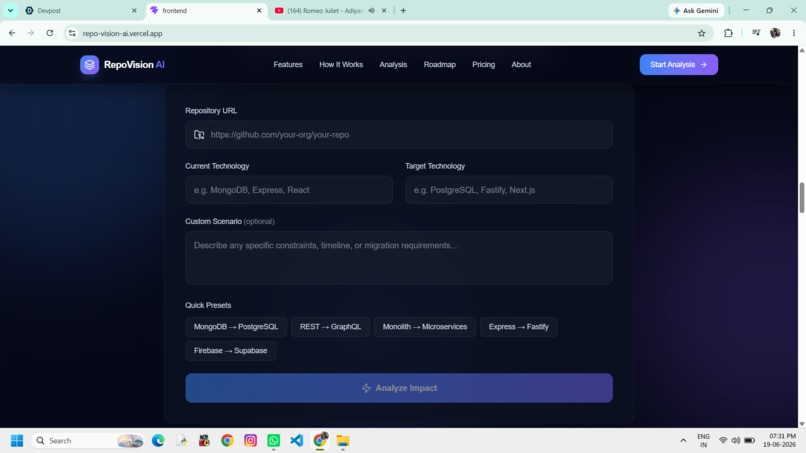This screenshot has height=453, width=806.
Task: Click the Start Analysis button
Action: (x=679, y=65)
